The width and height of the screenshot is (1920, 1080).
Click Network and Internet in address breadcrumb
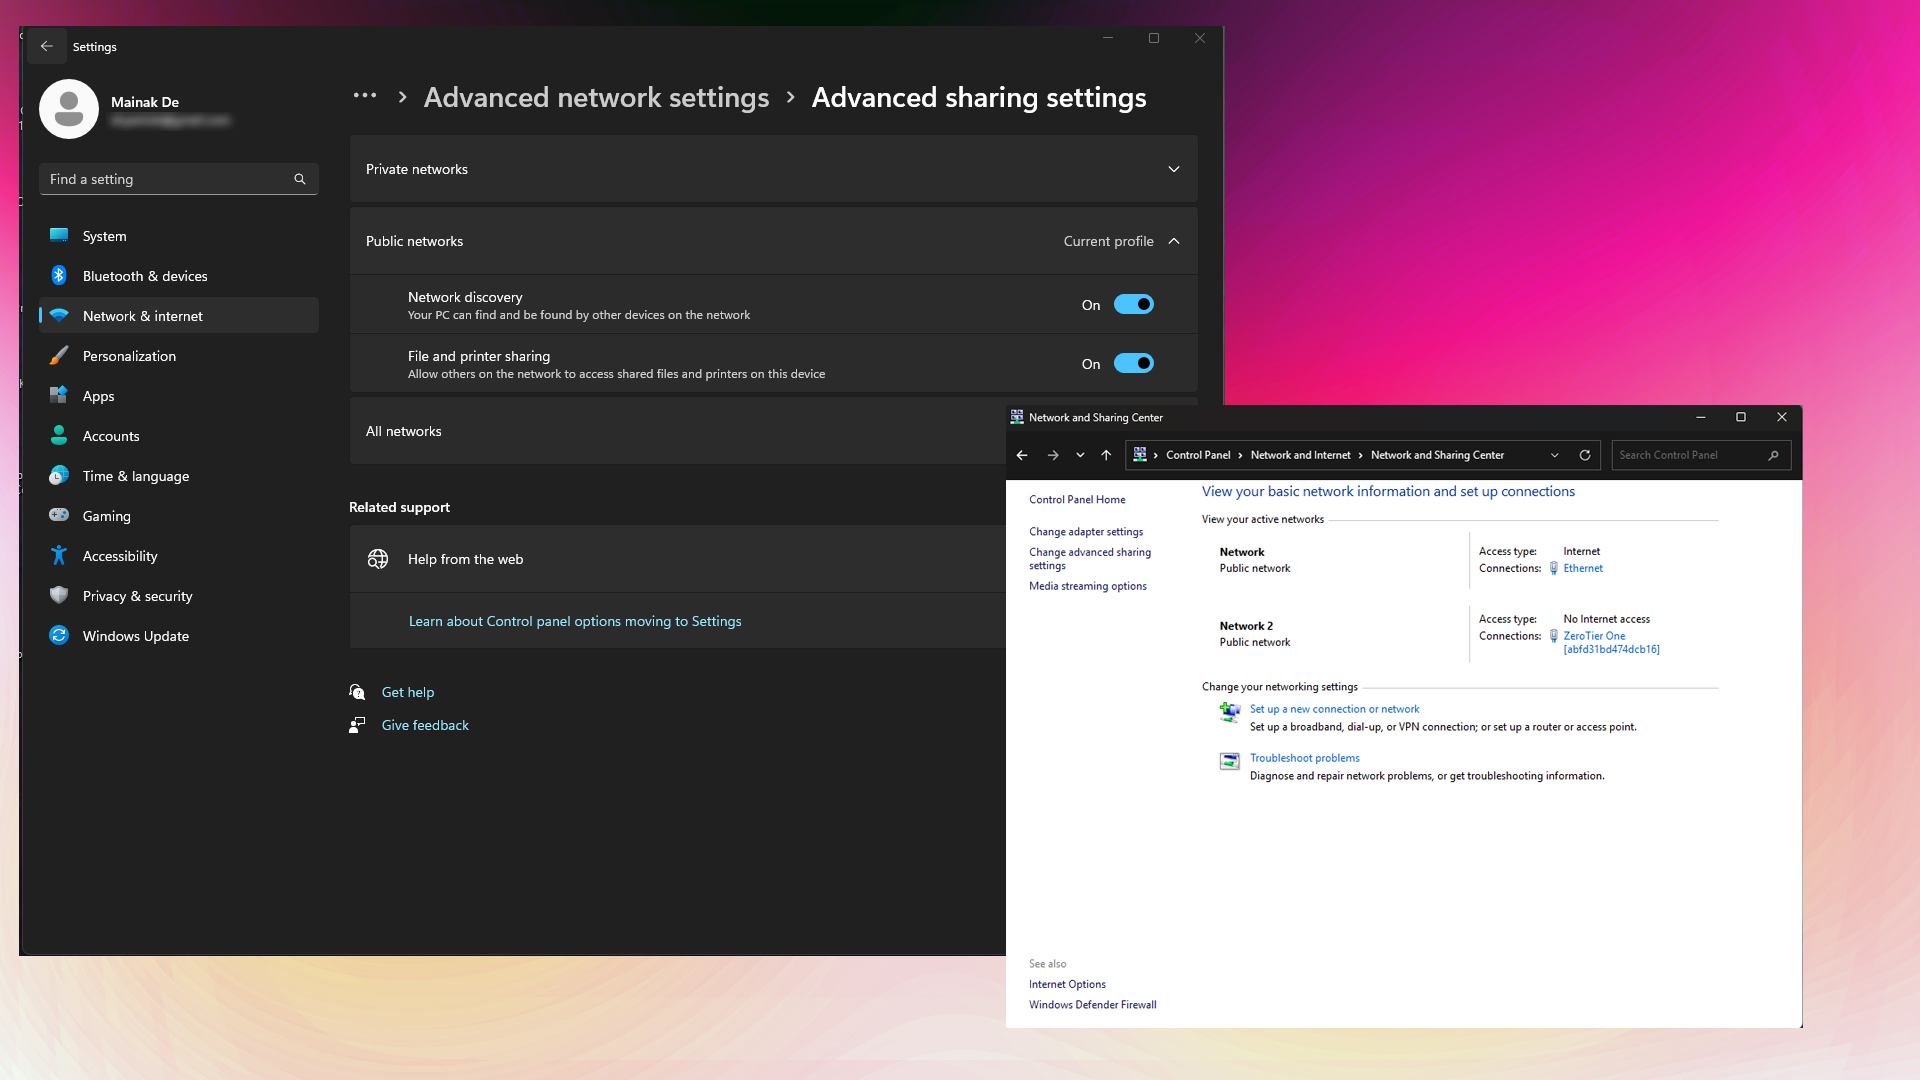pos(1300,455)
